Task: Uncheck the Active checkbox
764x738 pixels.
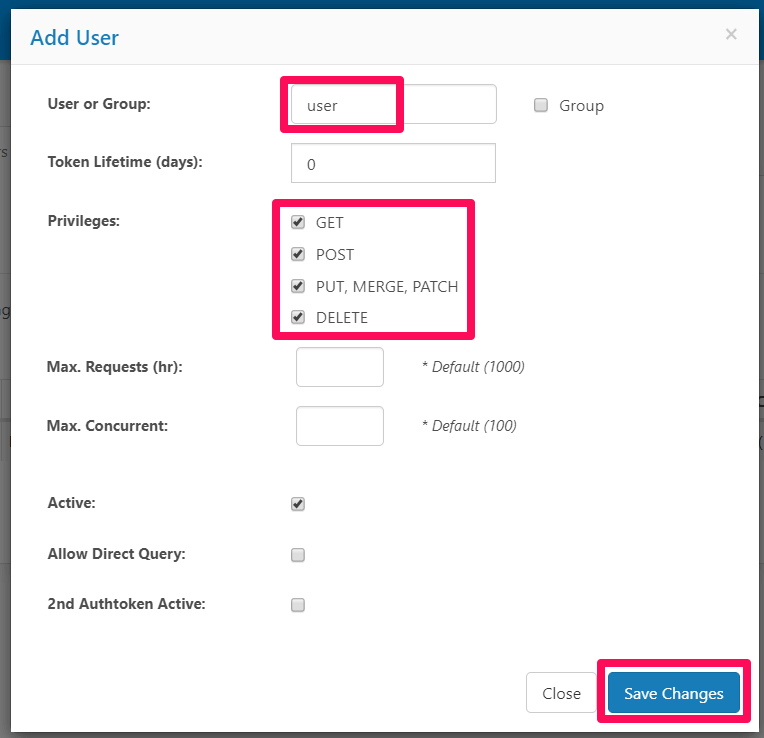Action: pyautogui.click(x=298, y=504)
